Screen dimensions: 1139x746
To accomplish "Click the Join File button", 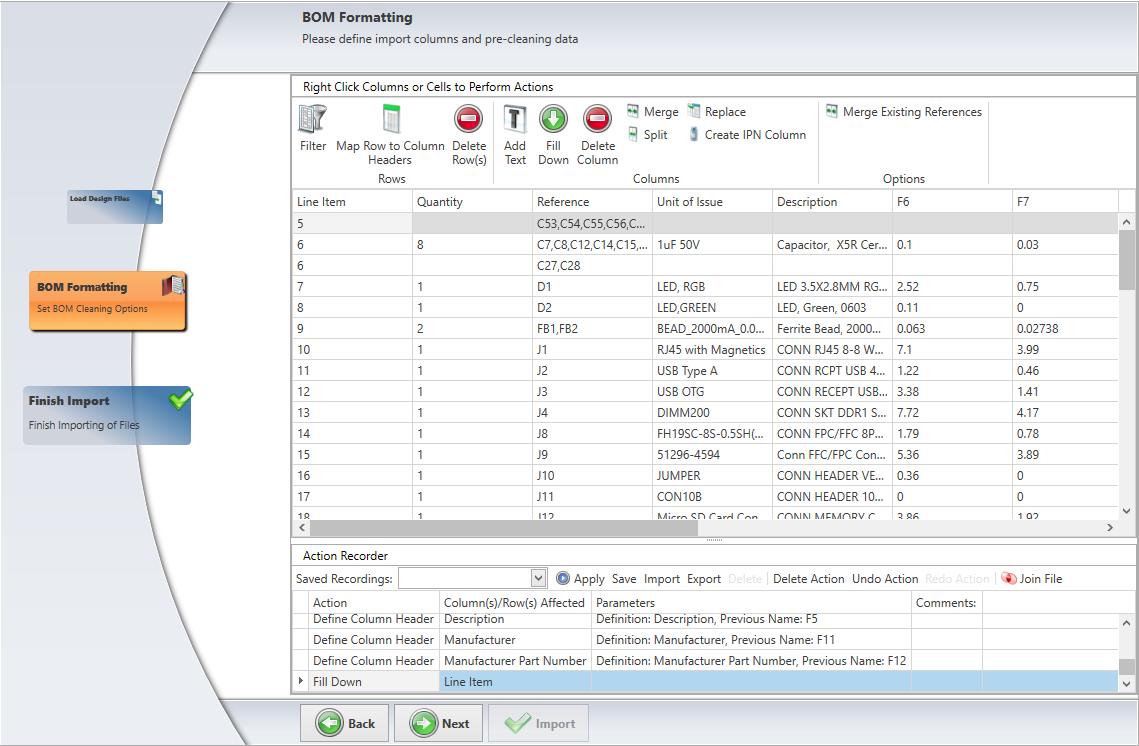I will coord(1032,579).
